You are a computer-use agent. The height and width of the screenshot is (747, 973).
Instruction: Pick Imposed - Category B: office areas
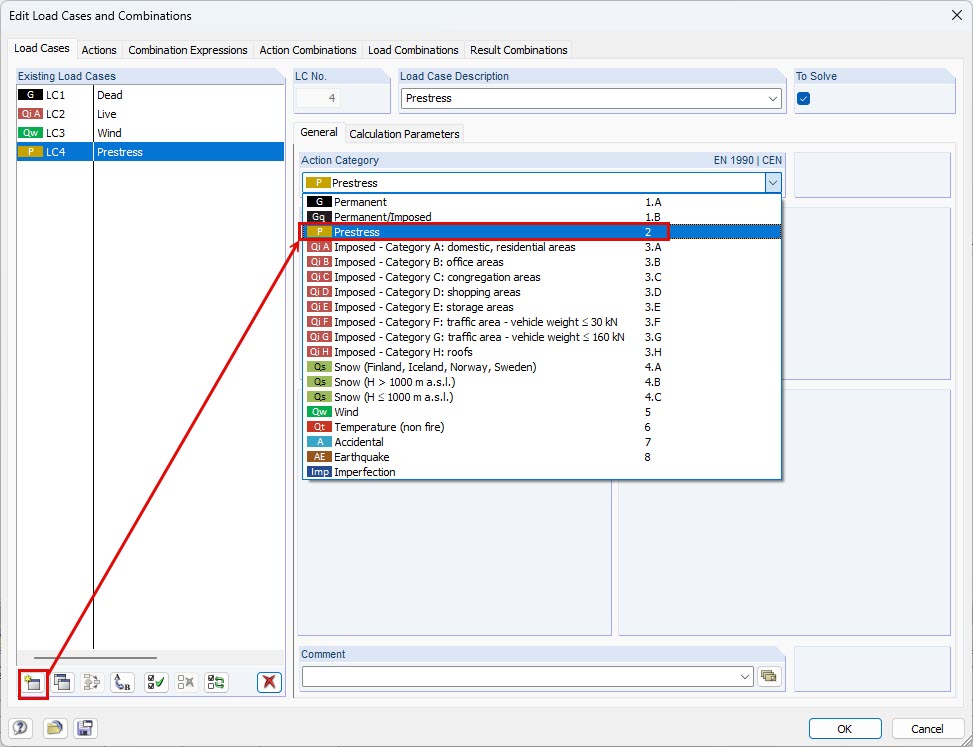click(x=542, y=262)
